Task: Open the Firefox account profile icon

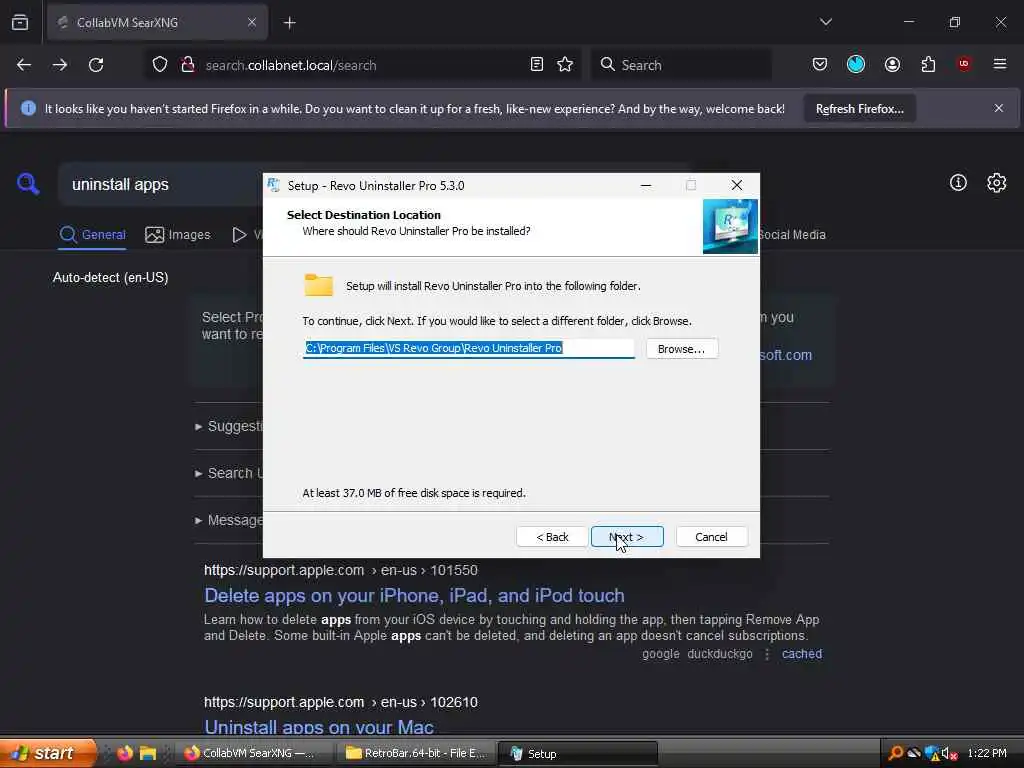Action: tap(892, 64)
